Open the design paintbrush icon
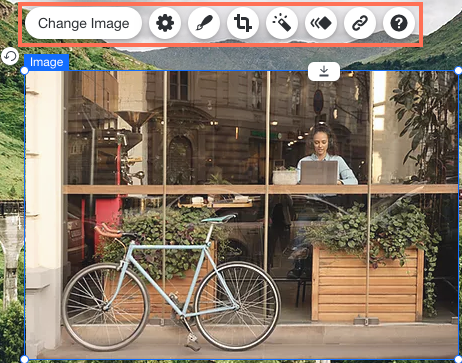The height and width of the screenshot is (363, 462). click(x=204, y=23)
